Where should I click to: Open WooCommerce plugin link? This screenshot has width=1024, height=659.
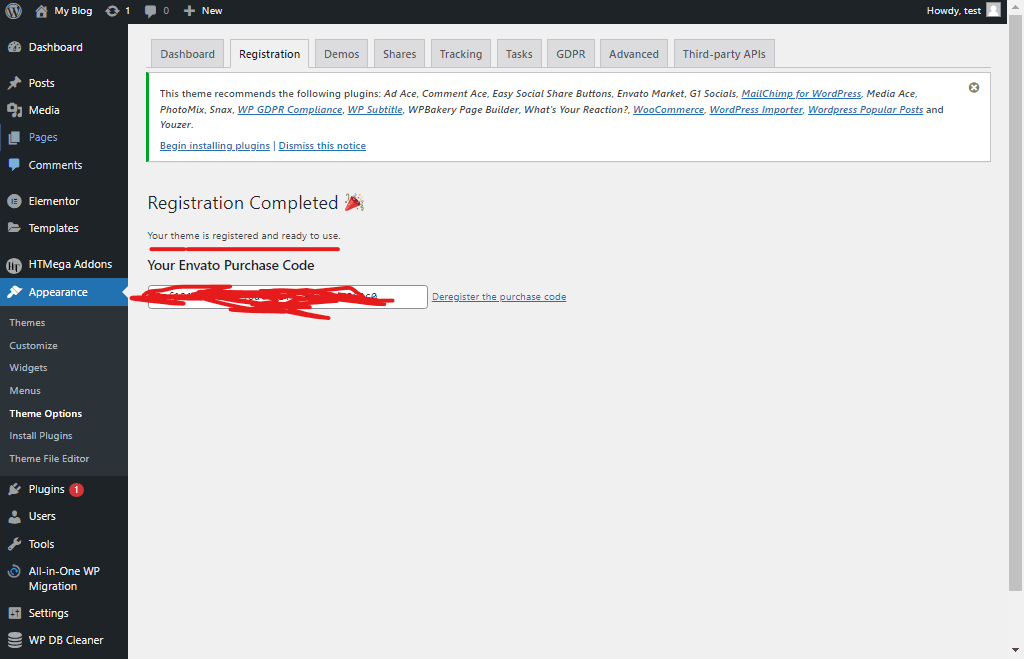[669, 110]
